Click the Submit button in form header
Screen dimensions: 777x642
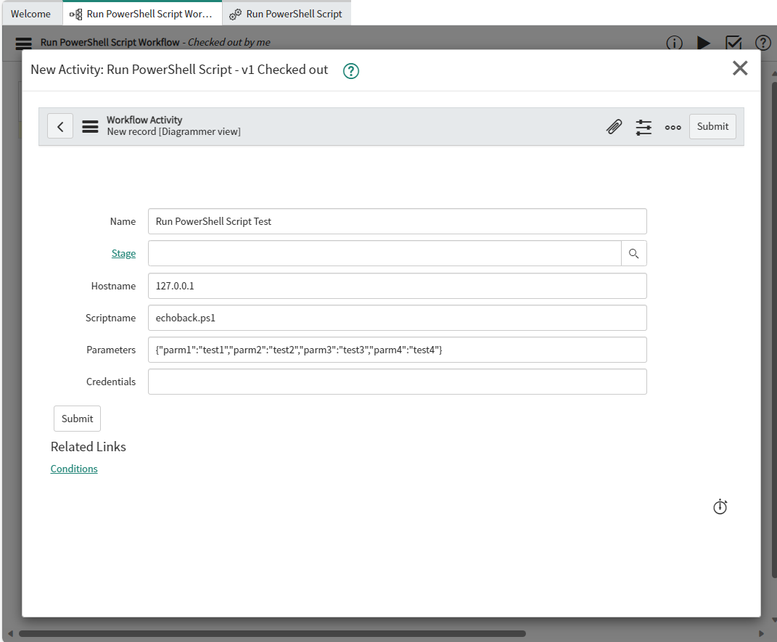pyautogui.click(x=713, y=126)
